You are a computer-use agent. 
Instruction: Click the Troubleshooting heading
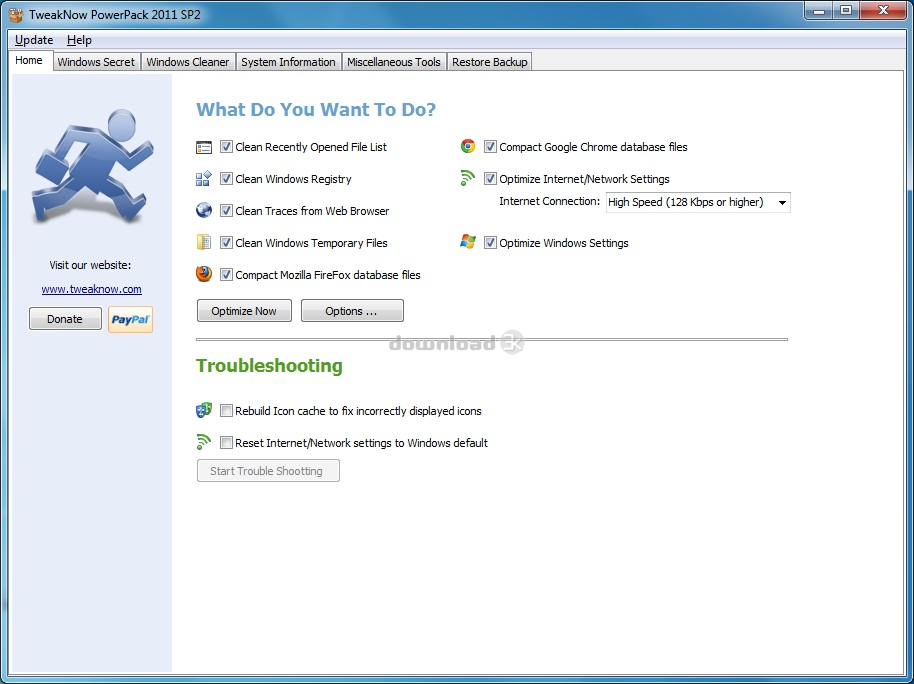click(x=269, y=366)
